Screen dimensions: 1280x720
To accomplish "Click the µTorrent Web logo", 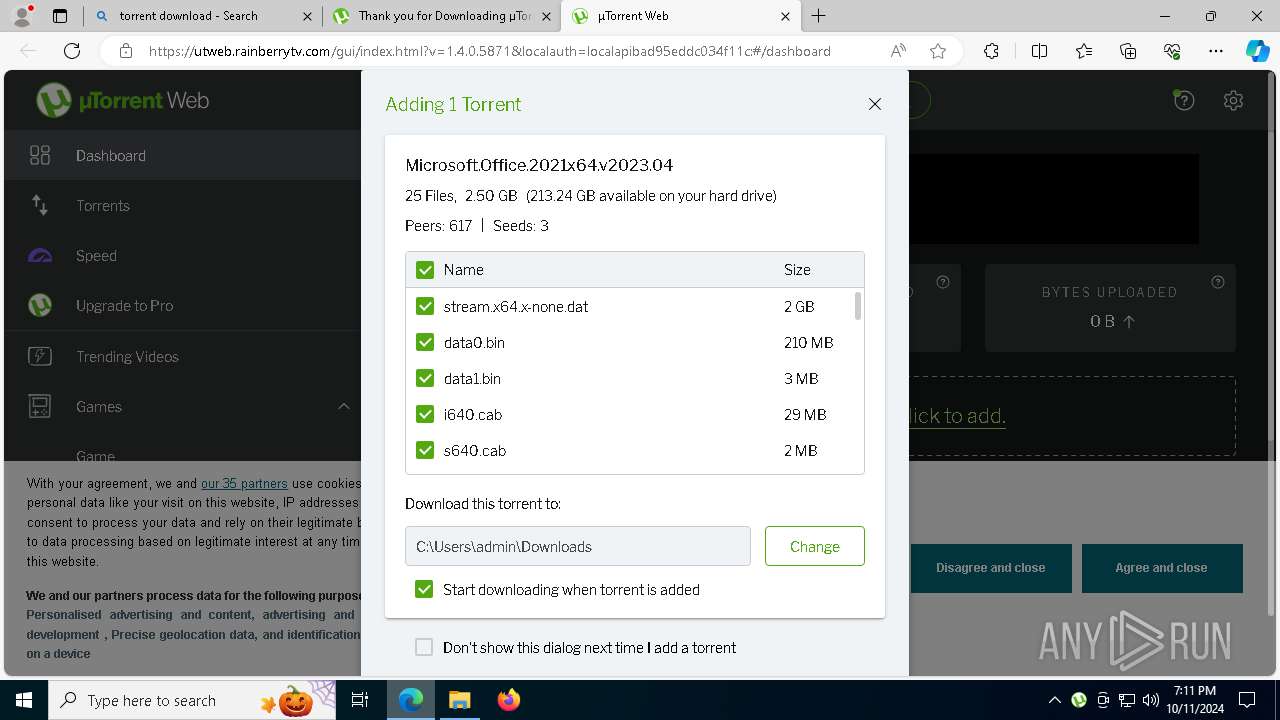I will (123, 100).
